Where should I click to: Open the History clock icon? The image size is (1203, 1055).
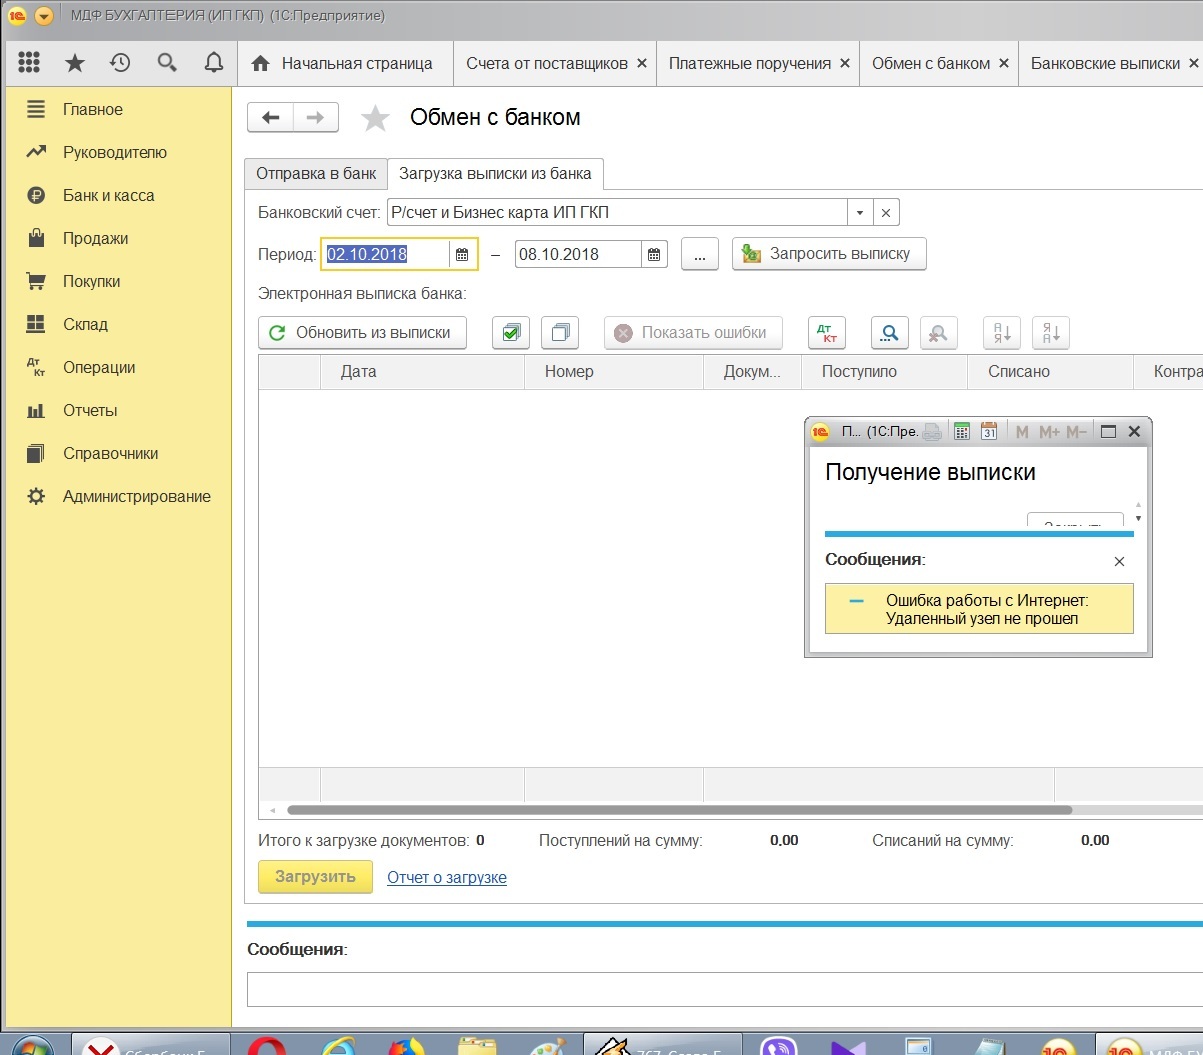point(120,63)
